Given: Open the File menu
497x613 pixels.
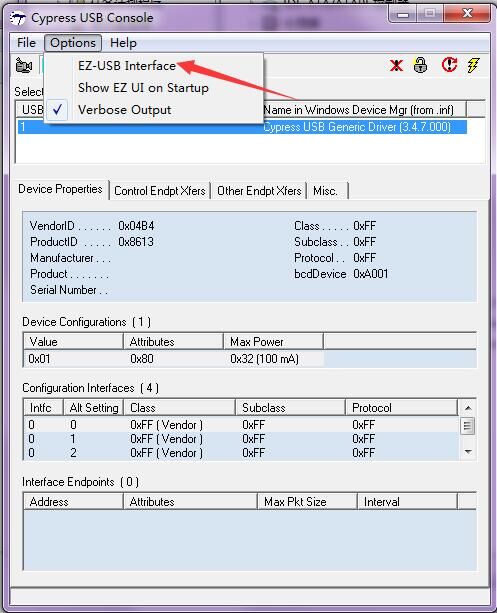Looking at the screenshot, I should [26, 43].
